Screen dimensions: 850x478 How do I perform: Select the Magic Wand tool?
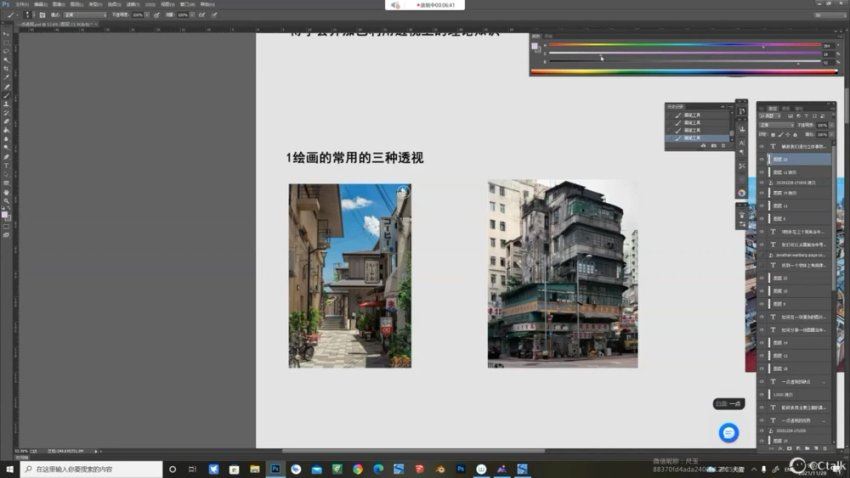coord(7,60)
